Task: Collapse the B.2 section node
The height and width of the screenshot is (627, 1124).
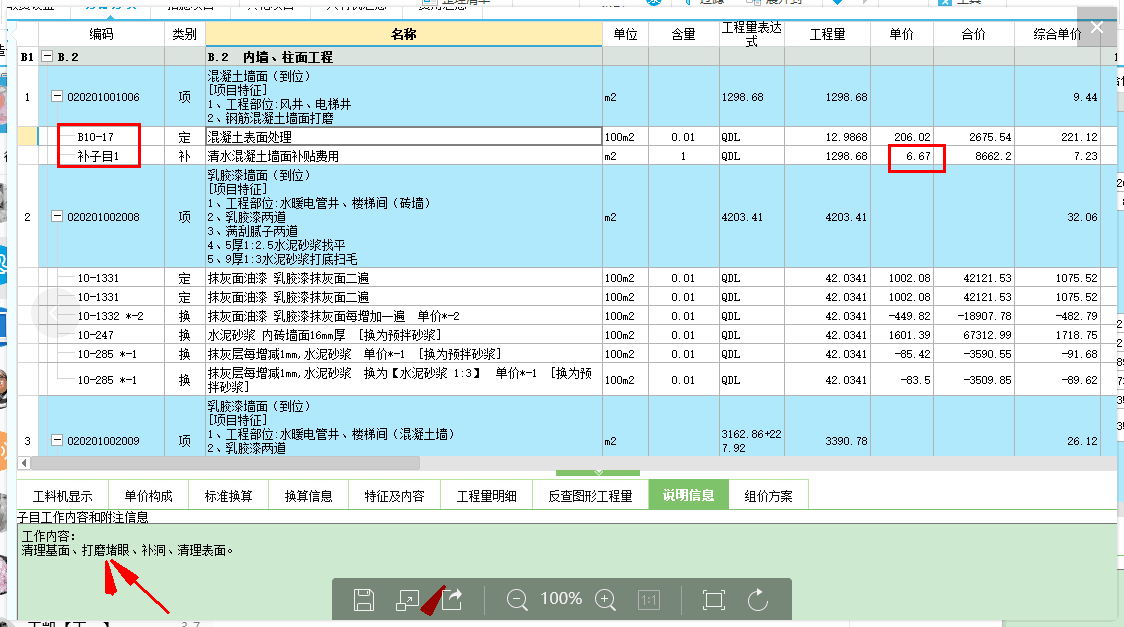Action: click(x=47, y=57)
